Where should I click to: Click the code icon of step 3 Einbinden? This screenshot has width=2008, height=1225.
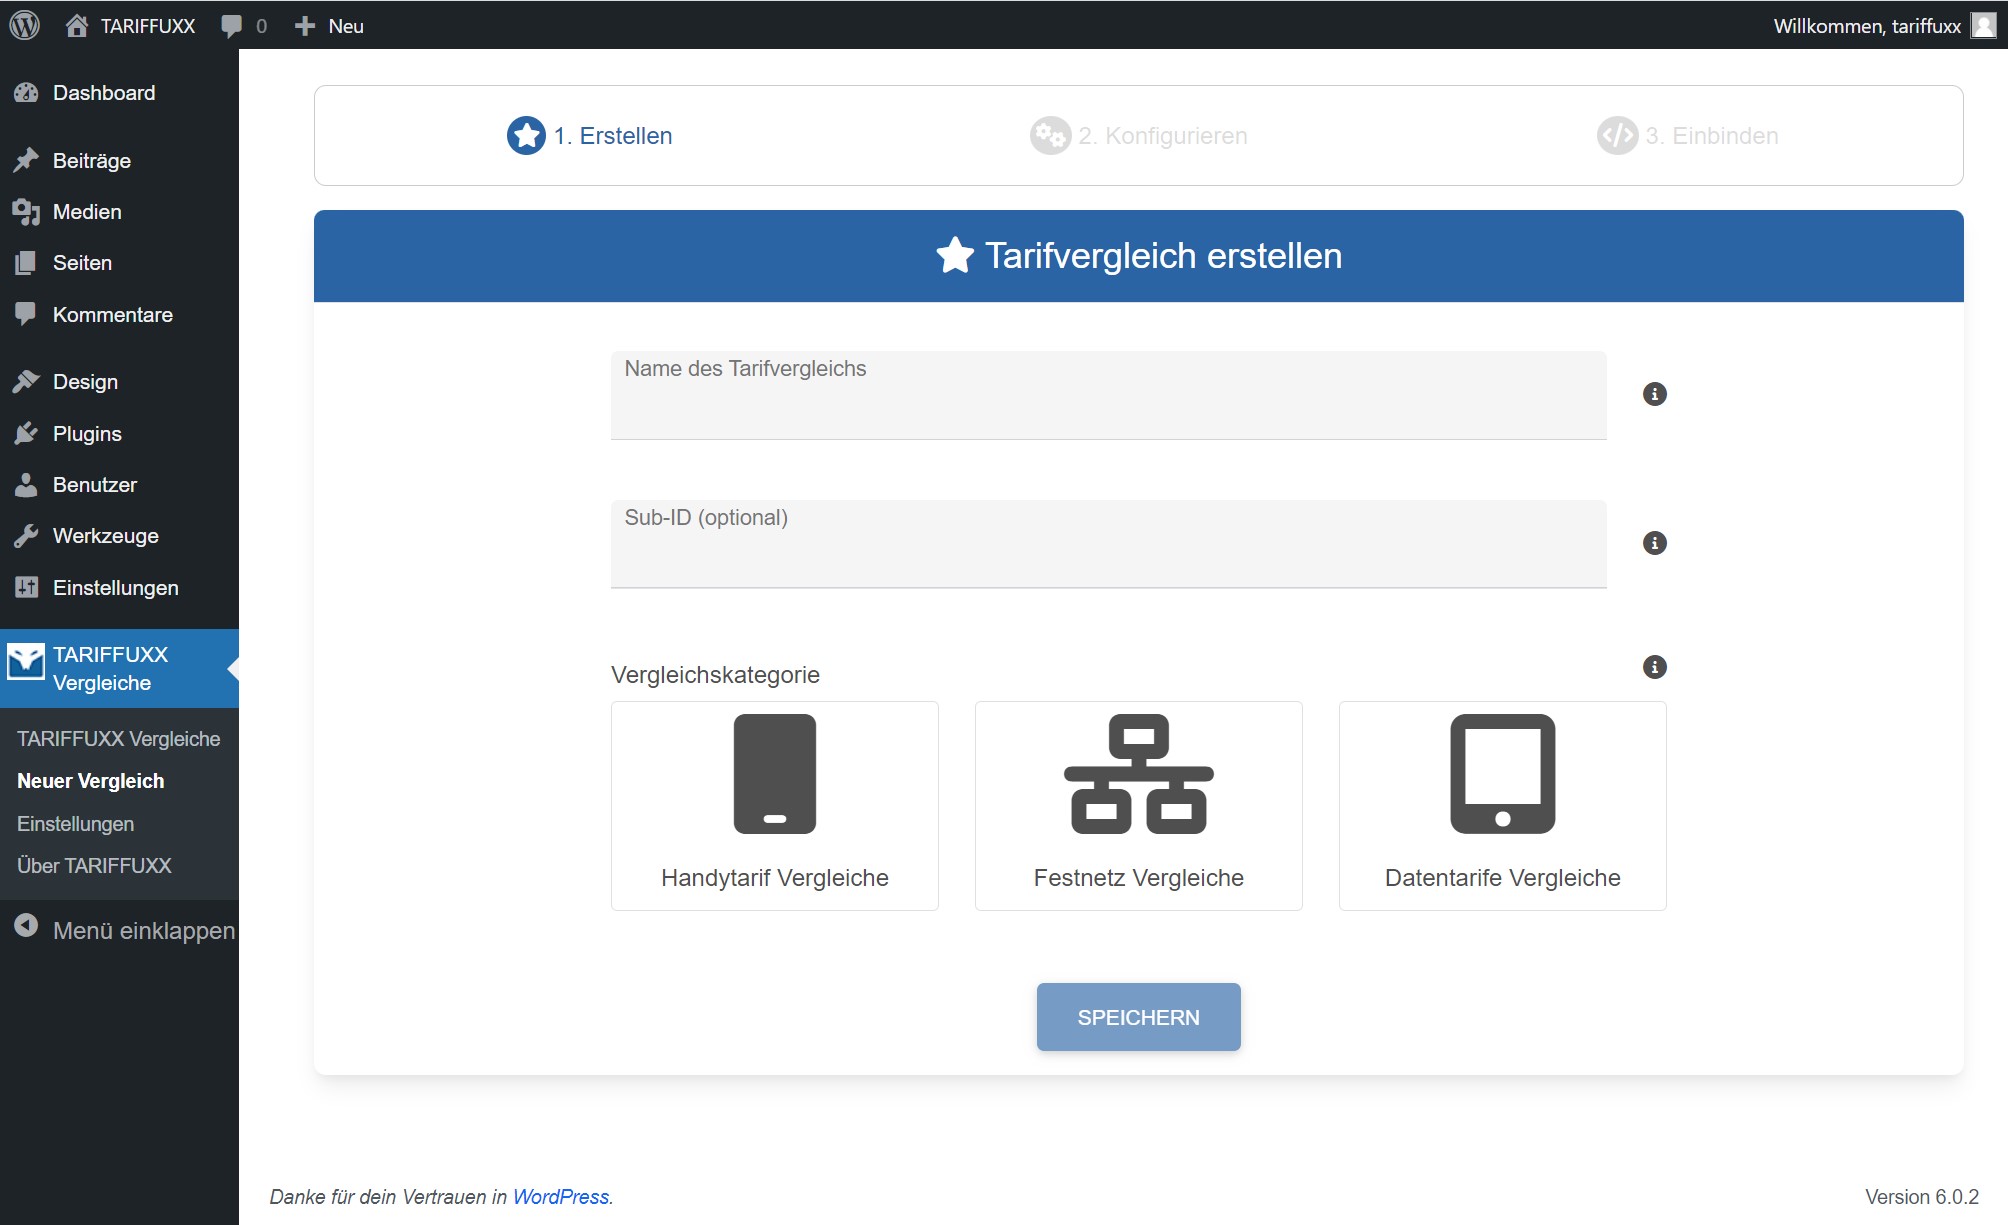pyautogui.click(x=1617, y=136)
